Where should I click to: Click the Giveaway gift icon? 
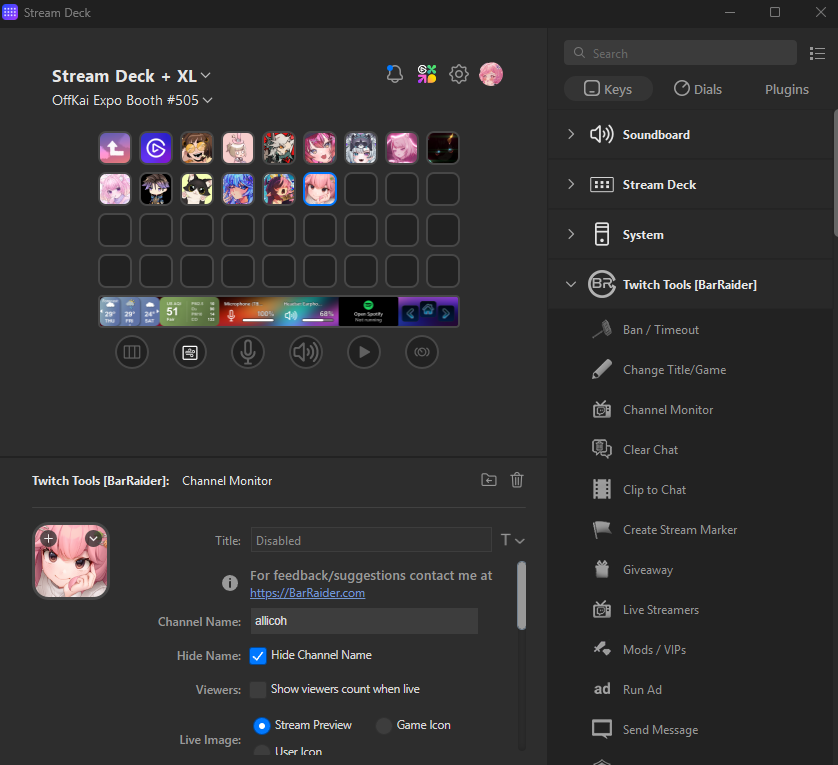(602, 570)
